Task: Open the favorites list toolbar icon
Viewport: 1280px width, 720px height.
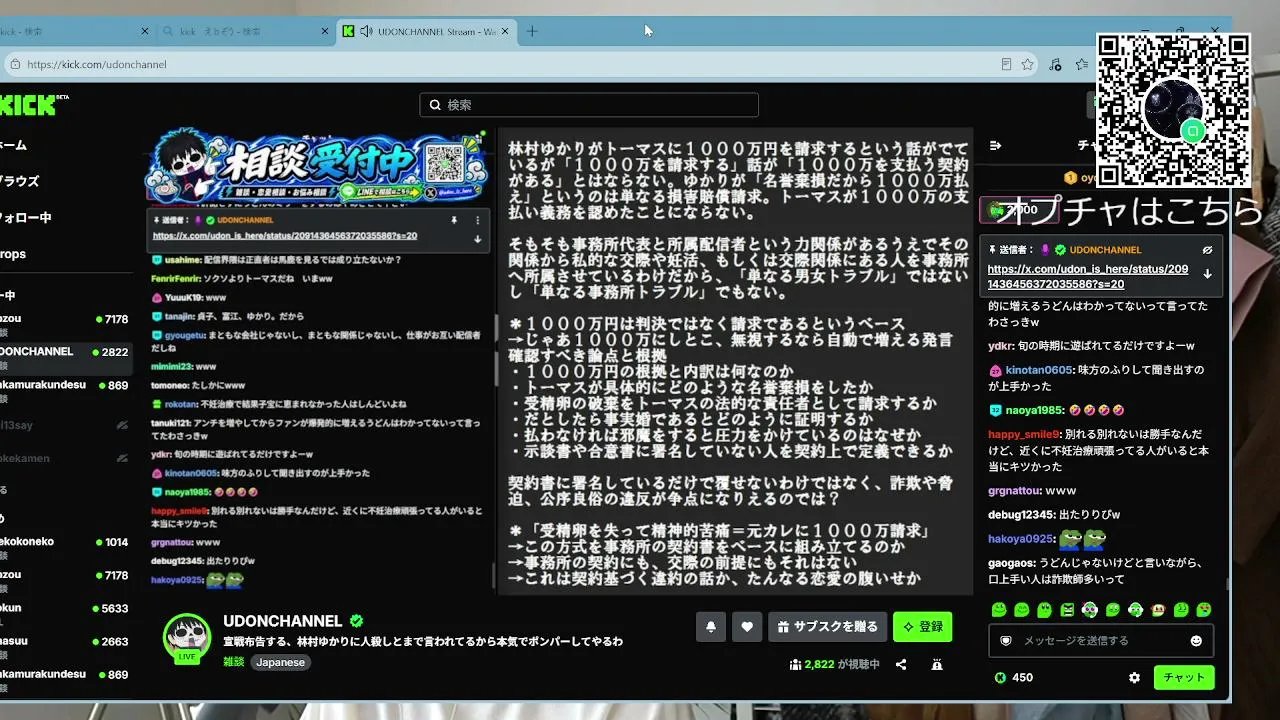Action: (x=1081, y=64)
